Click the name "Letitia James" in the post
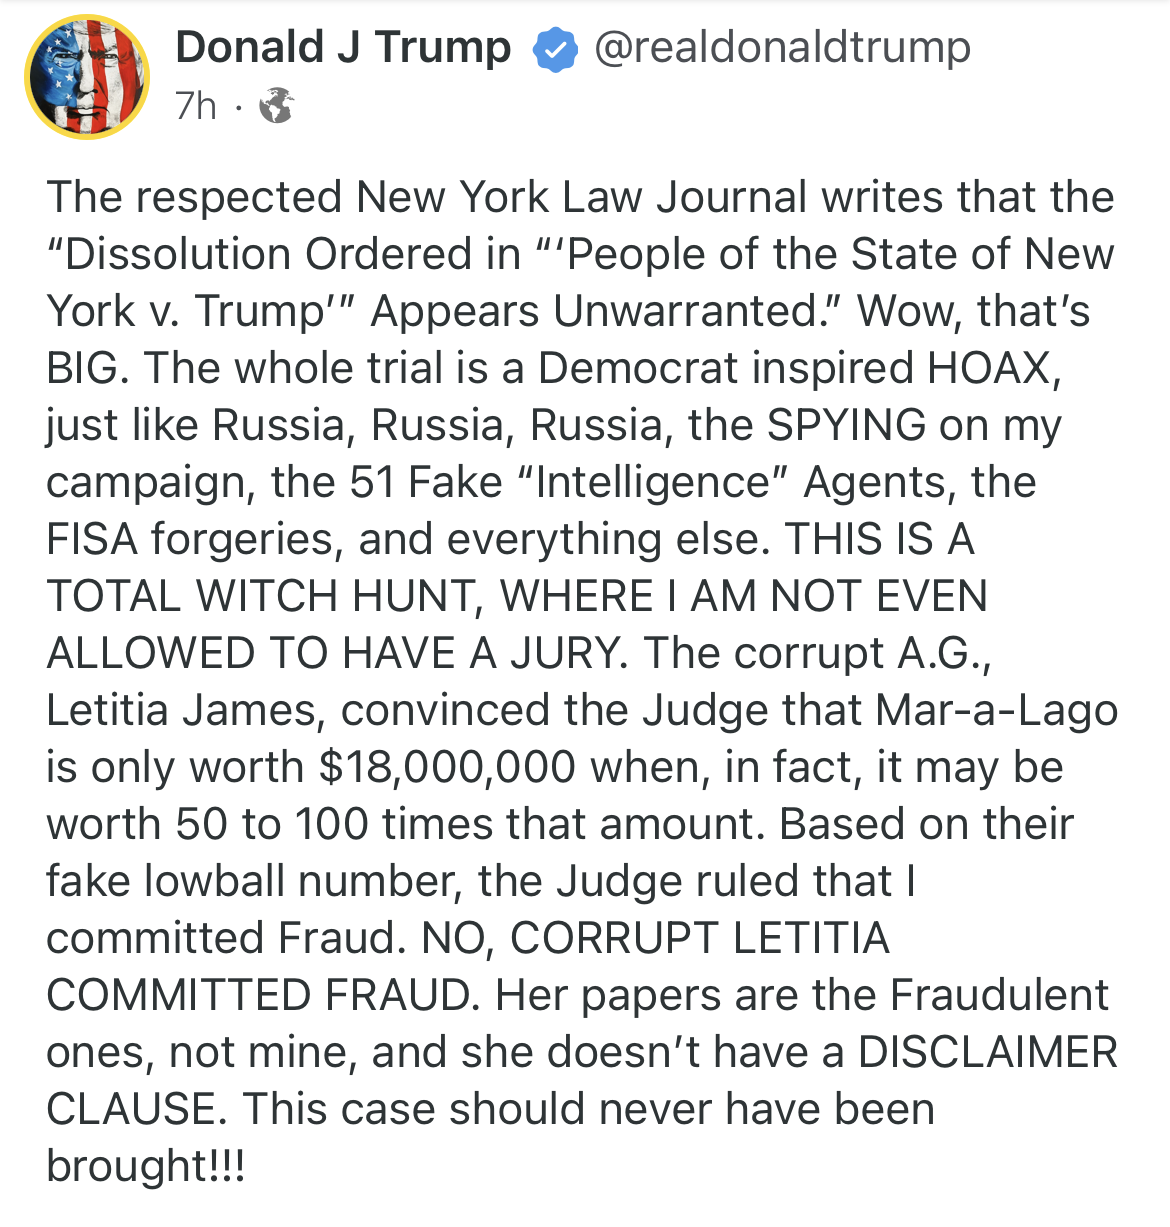The width and height of the screenshot is (1170, 1227). (x=186, y=710)
